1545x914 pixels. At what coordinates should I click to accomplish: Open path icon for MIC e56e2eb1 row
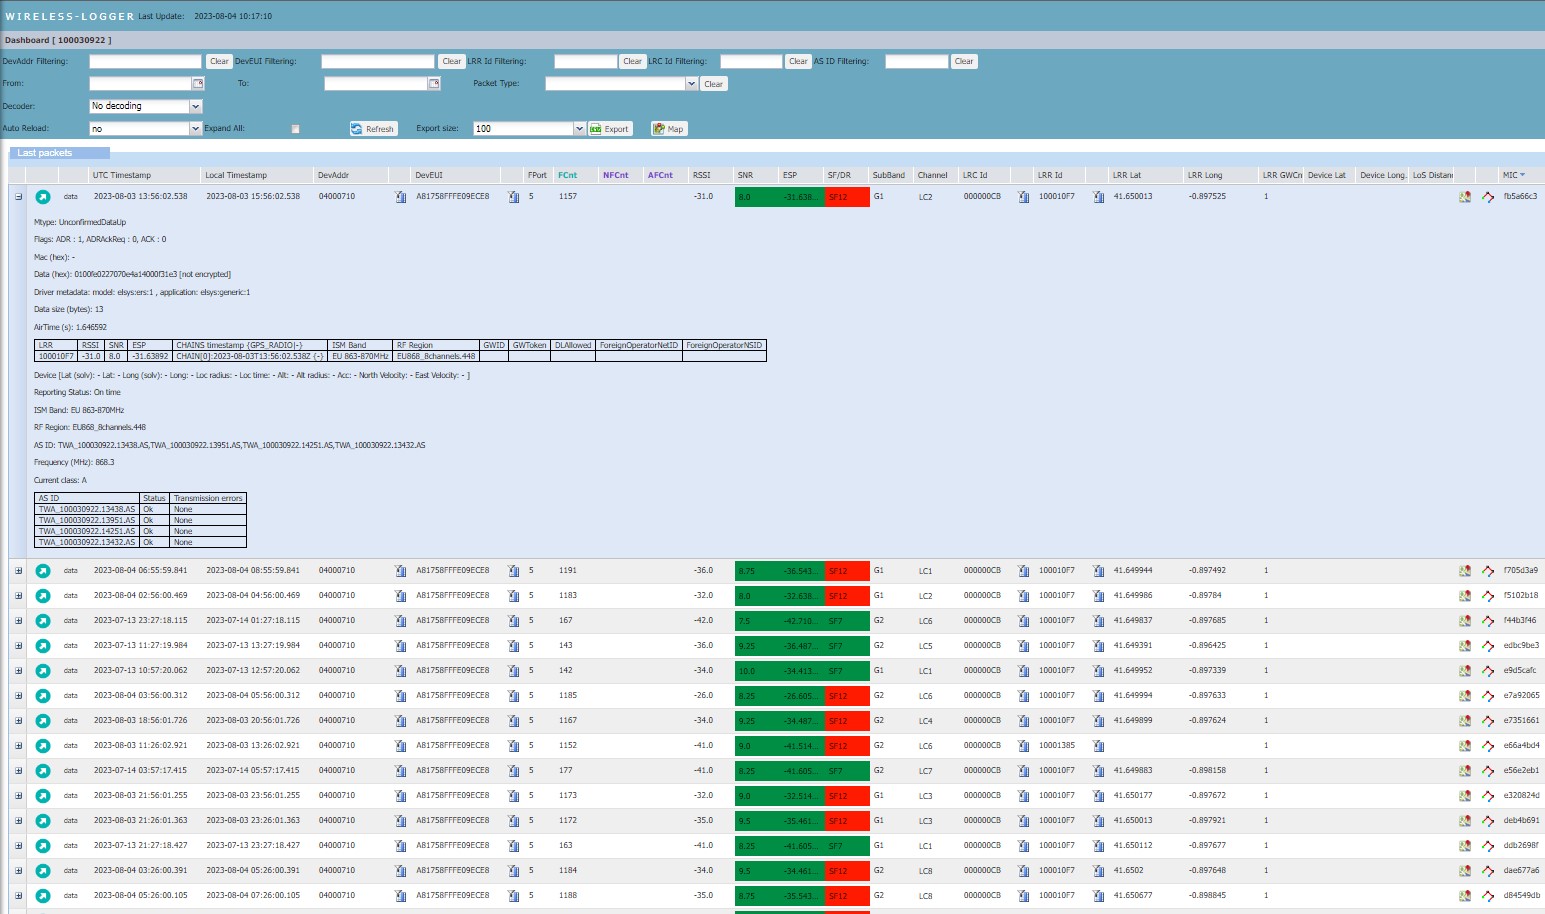pyautogui.click(x=1488, y=771)
